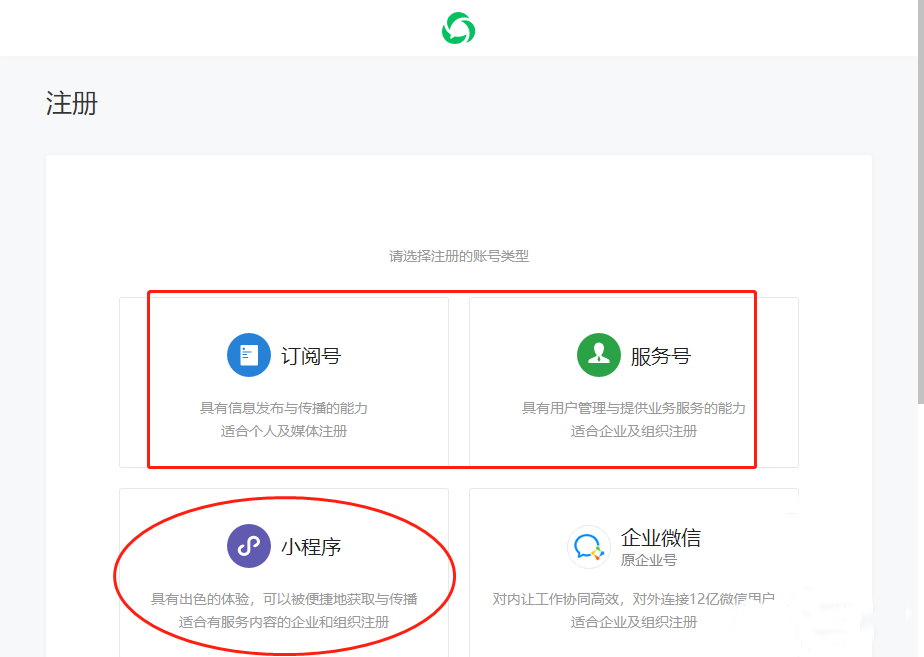Click text 适合个人及媒体注册
924x657 pixels.
pos(284,431)
